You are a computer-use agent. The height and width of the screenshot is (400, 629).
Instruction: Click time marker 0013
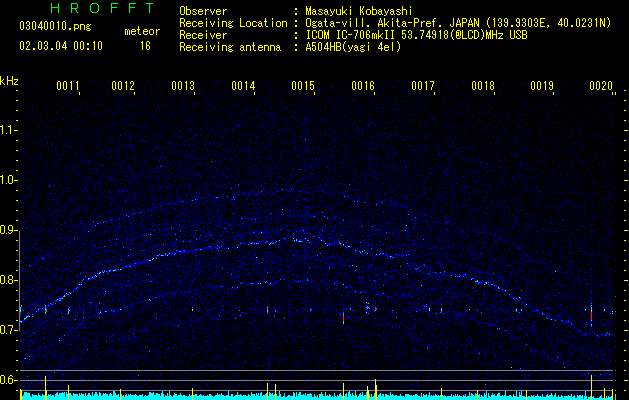(183, 86)
